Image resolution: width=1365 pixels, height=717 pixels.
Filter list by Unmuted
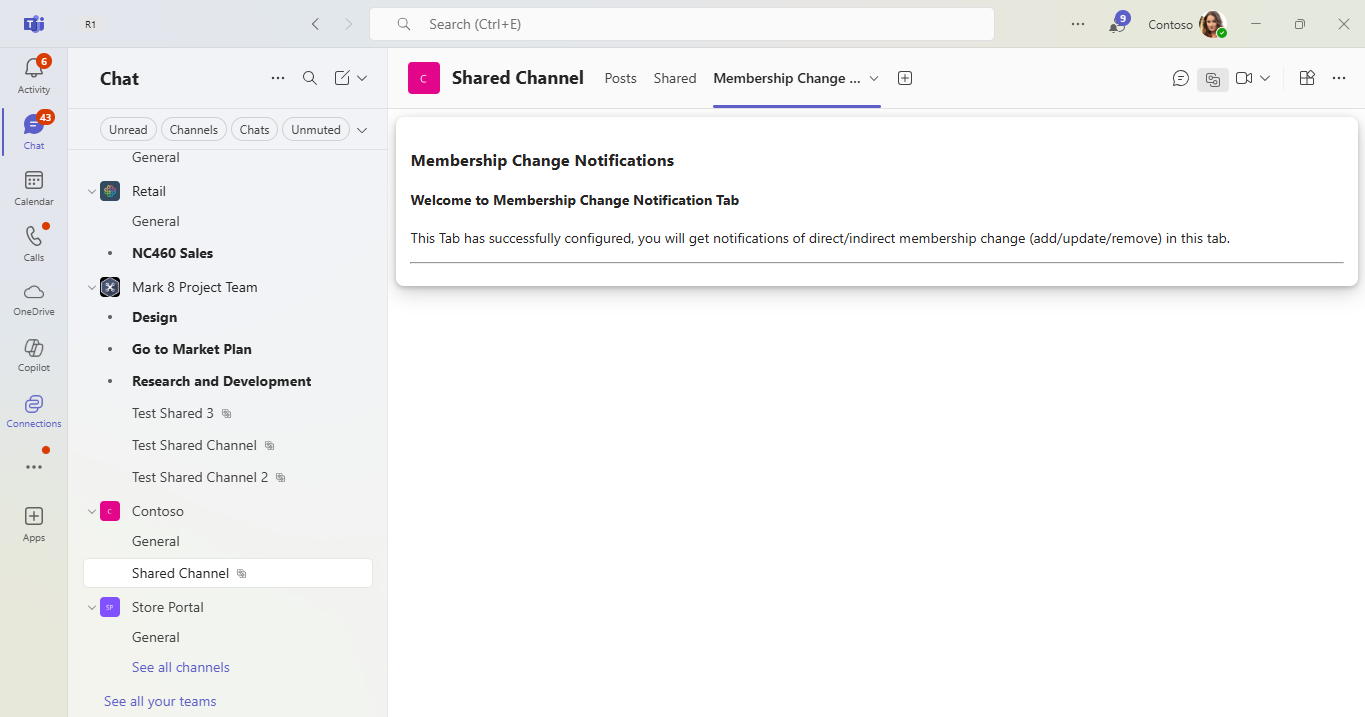pos(316,129)
